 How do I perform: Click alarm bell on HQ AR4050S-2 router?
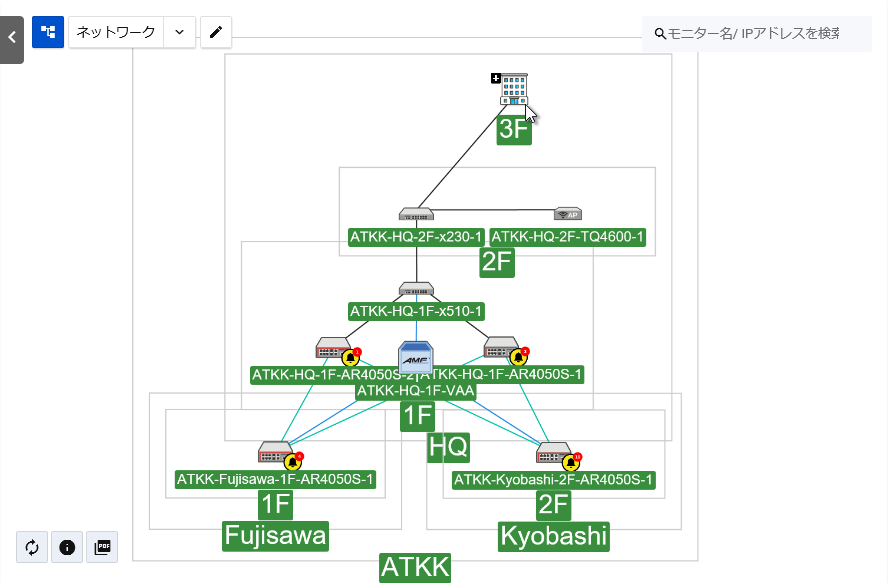coord(350,357)
